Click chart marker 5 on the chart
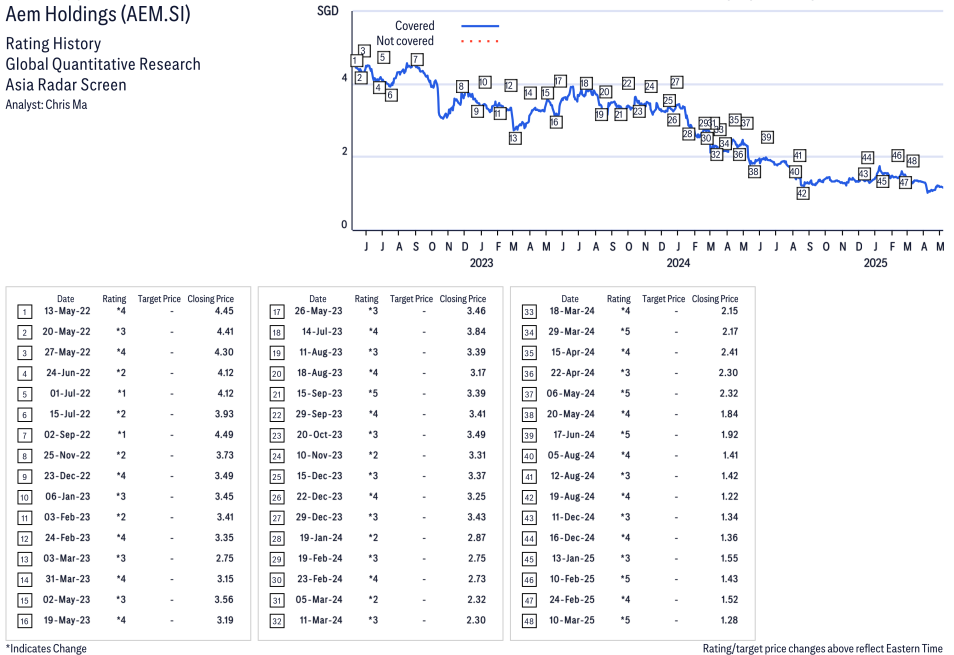Viewport: 954px width, 655px height. click(383, 57)
